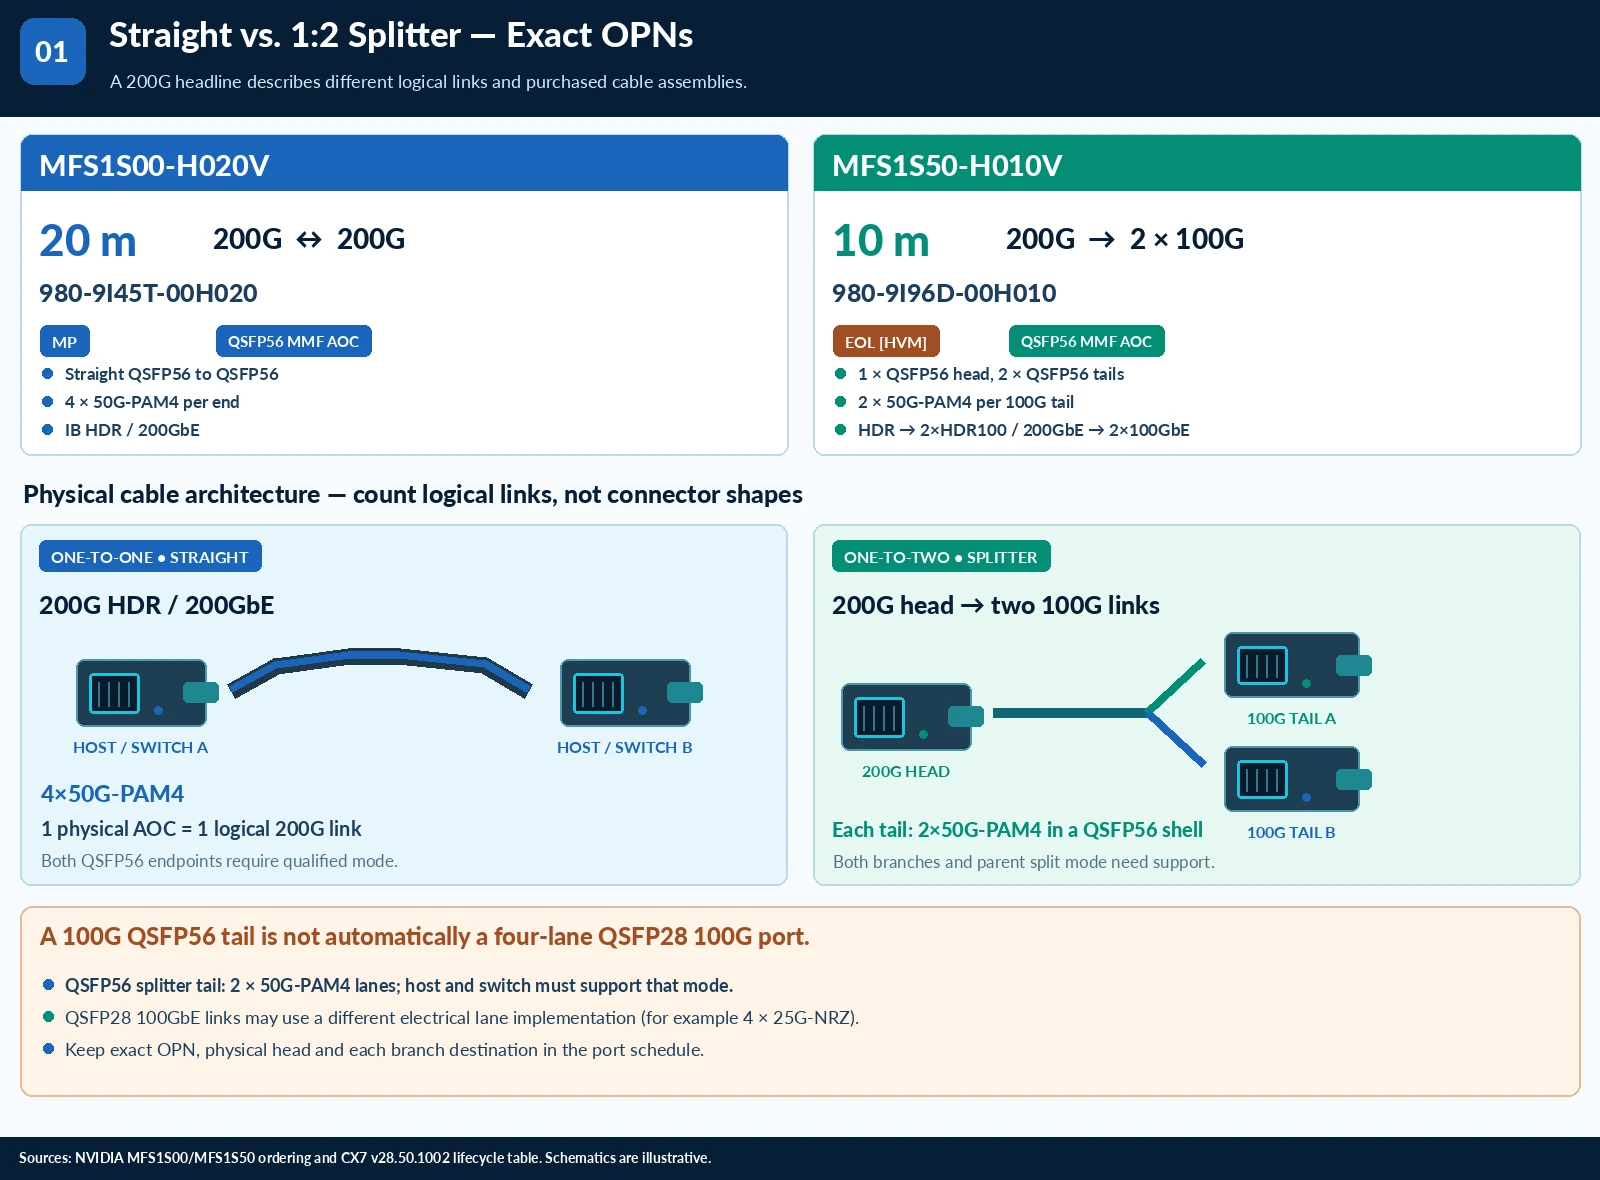The image size is (1600, 1180).
Task: Select the ONE-TO-TWO • SPLITTER tag
Action: pyautogui.click(x=941, y=557)
